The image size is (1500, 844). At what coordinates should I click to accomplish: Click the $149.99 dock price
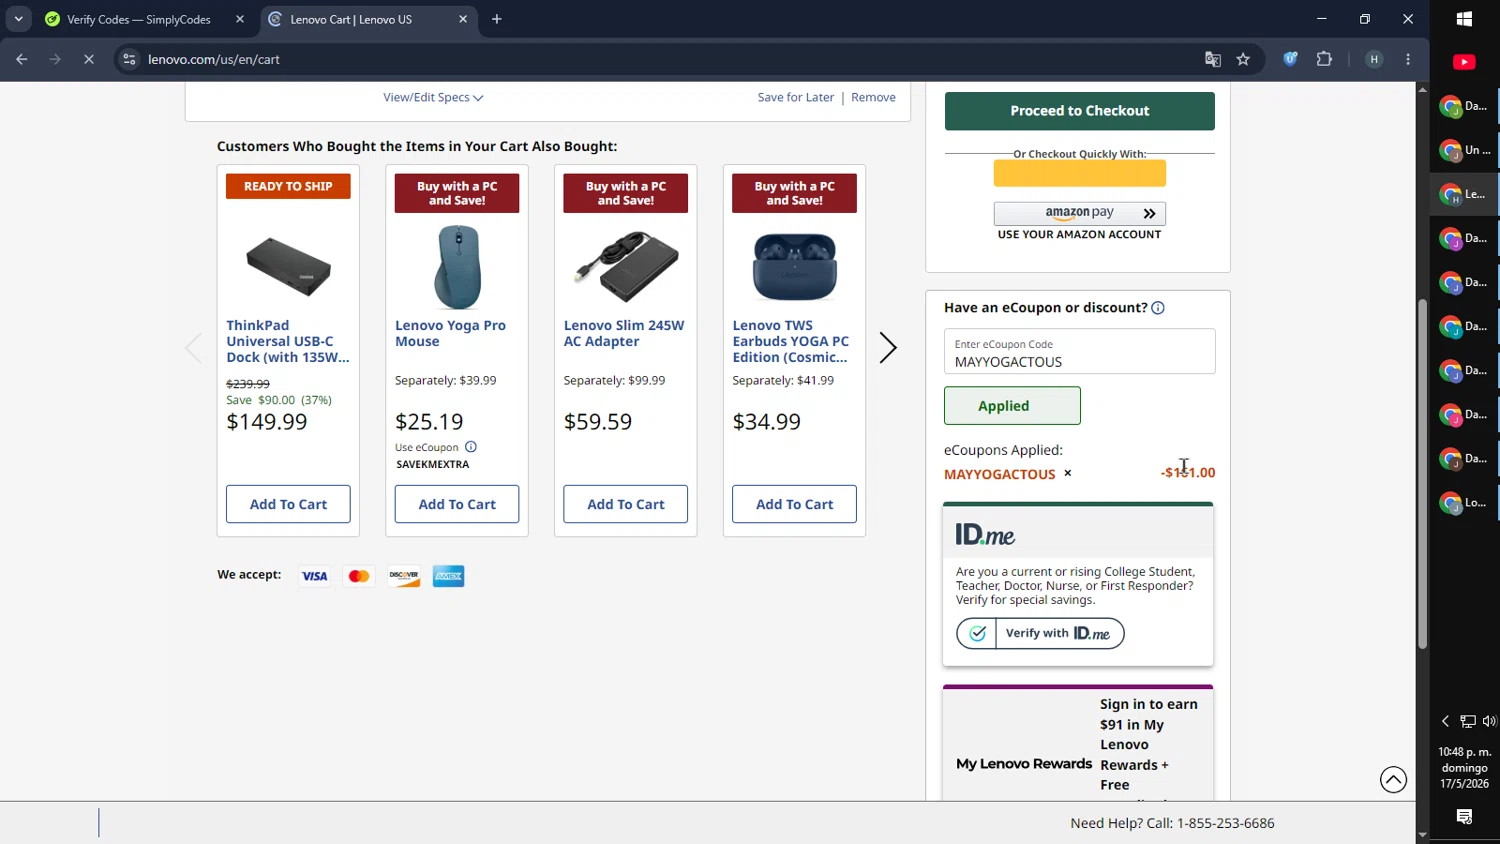267,422
